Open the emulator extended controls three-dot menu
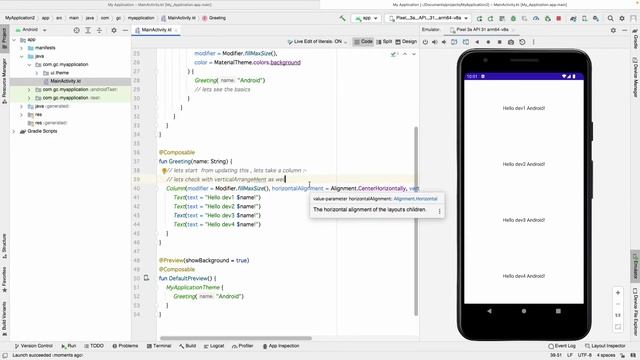The image size is (640, 360). coord(533,42)
